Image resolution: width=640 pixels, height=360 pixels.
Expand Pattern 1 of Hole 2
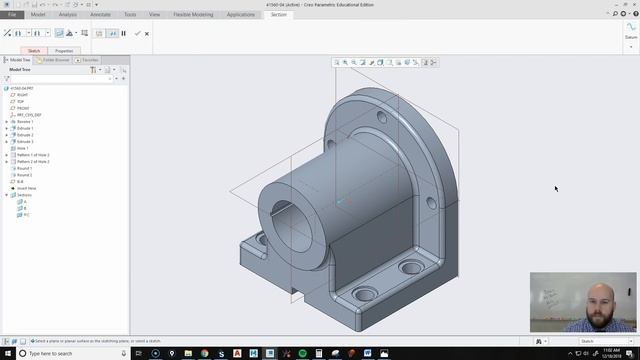pos(7,155)
